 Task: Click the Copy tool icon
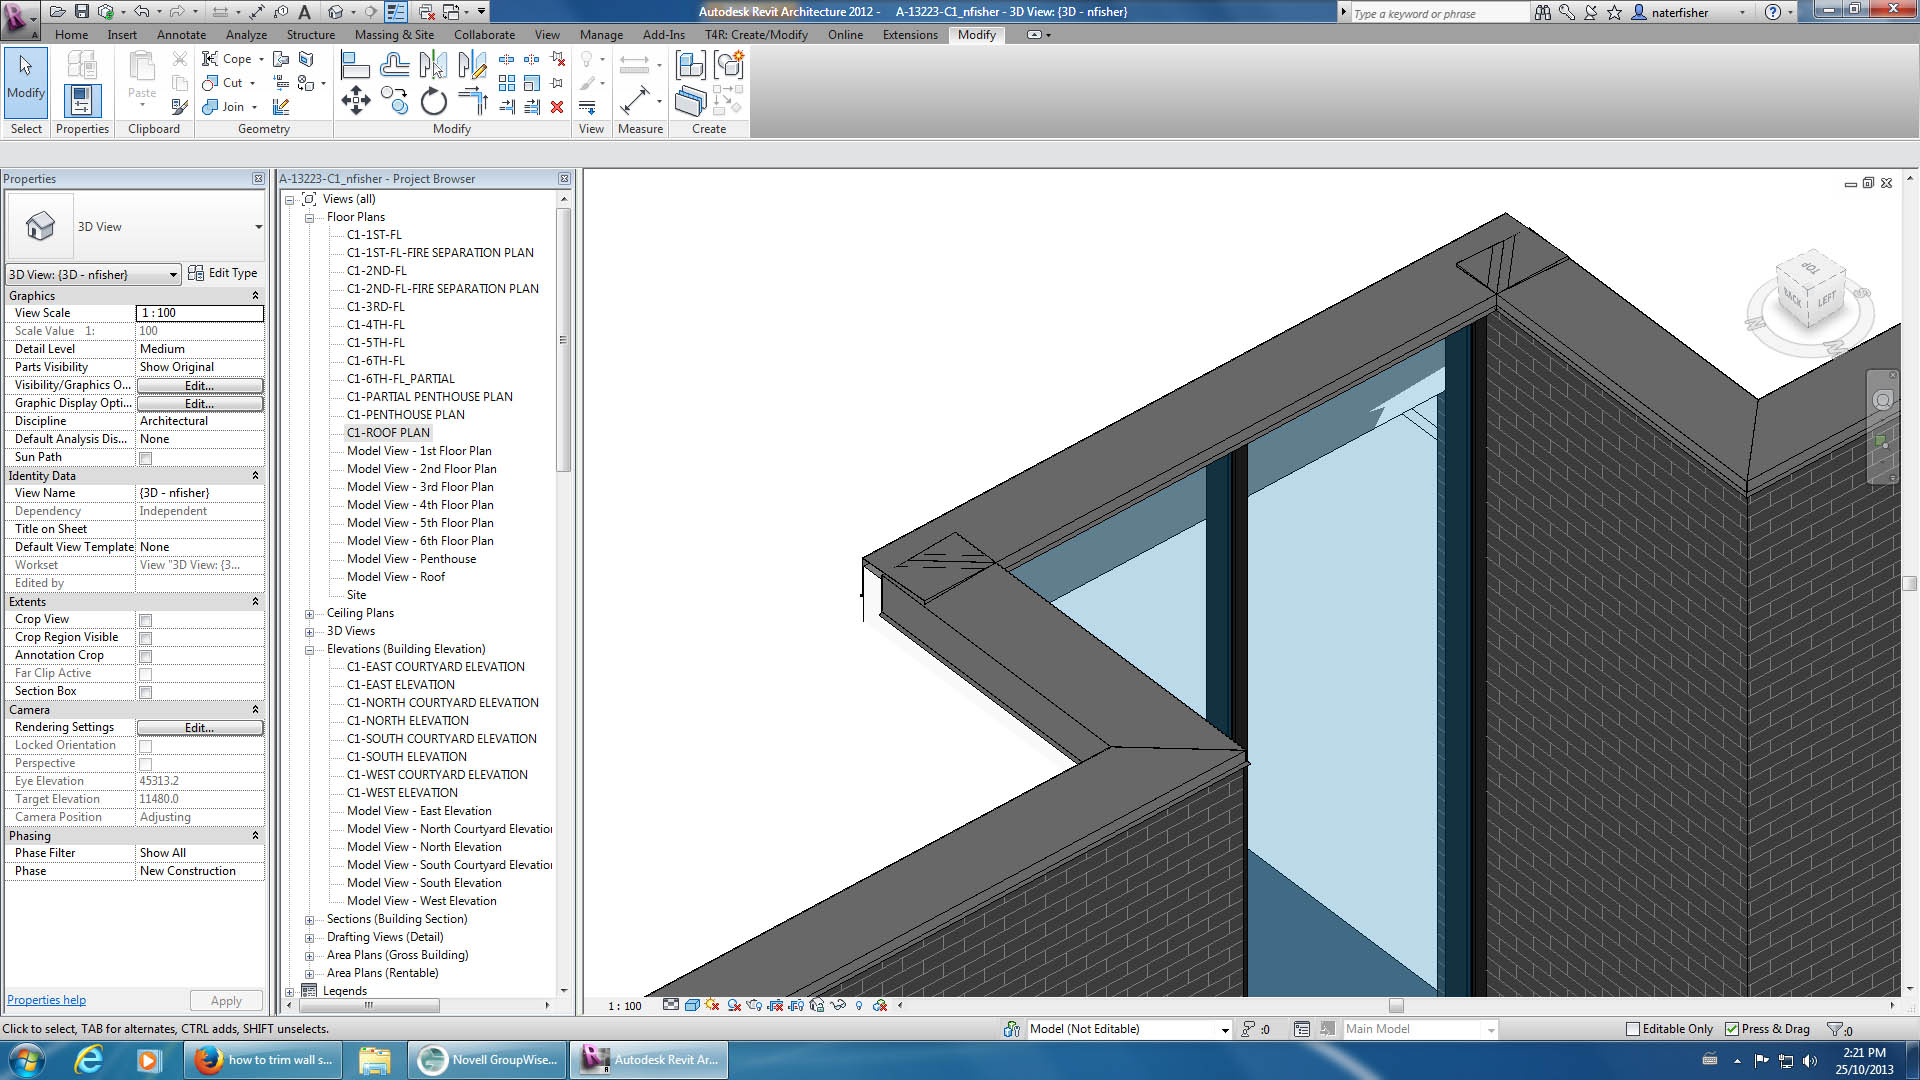[394, 101]
